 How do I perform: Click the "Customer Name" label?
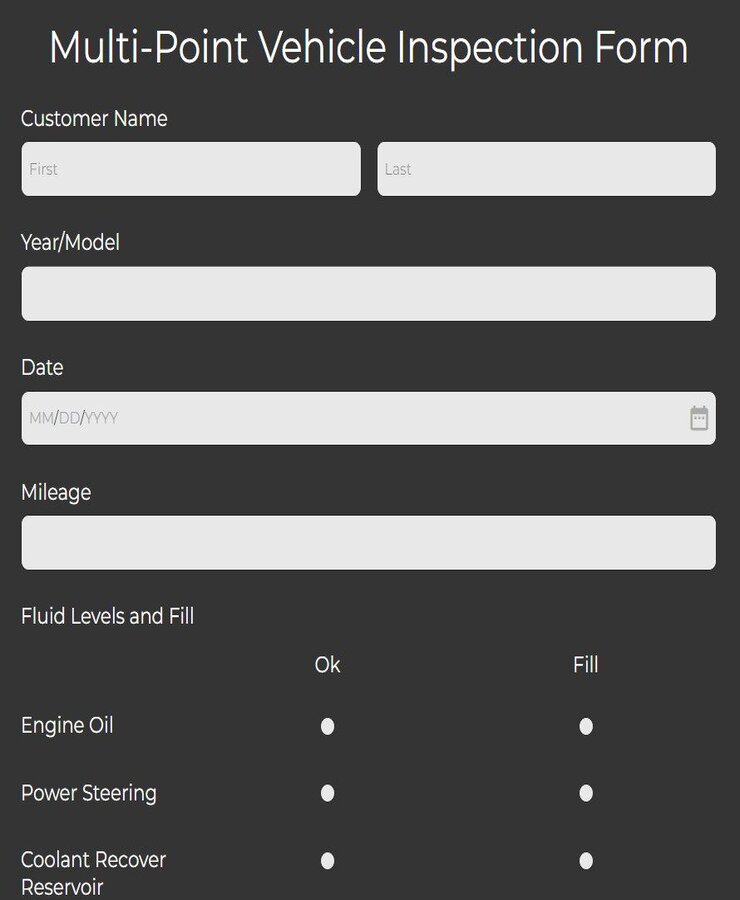point(94,118)
